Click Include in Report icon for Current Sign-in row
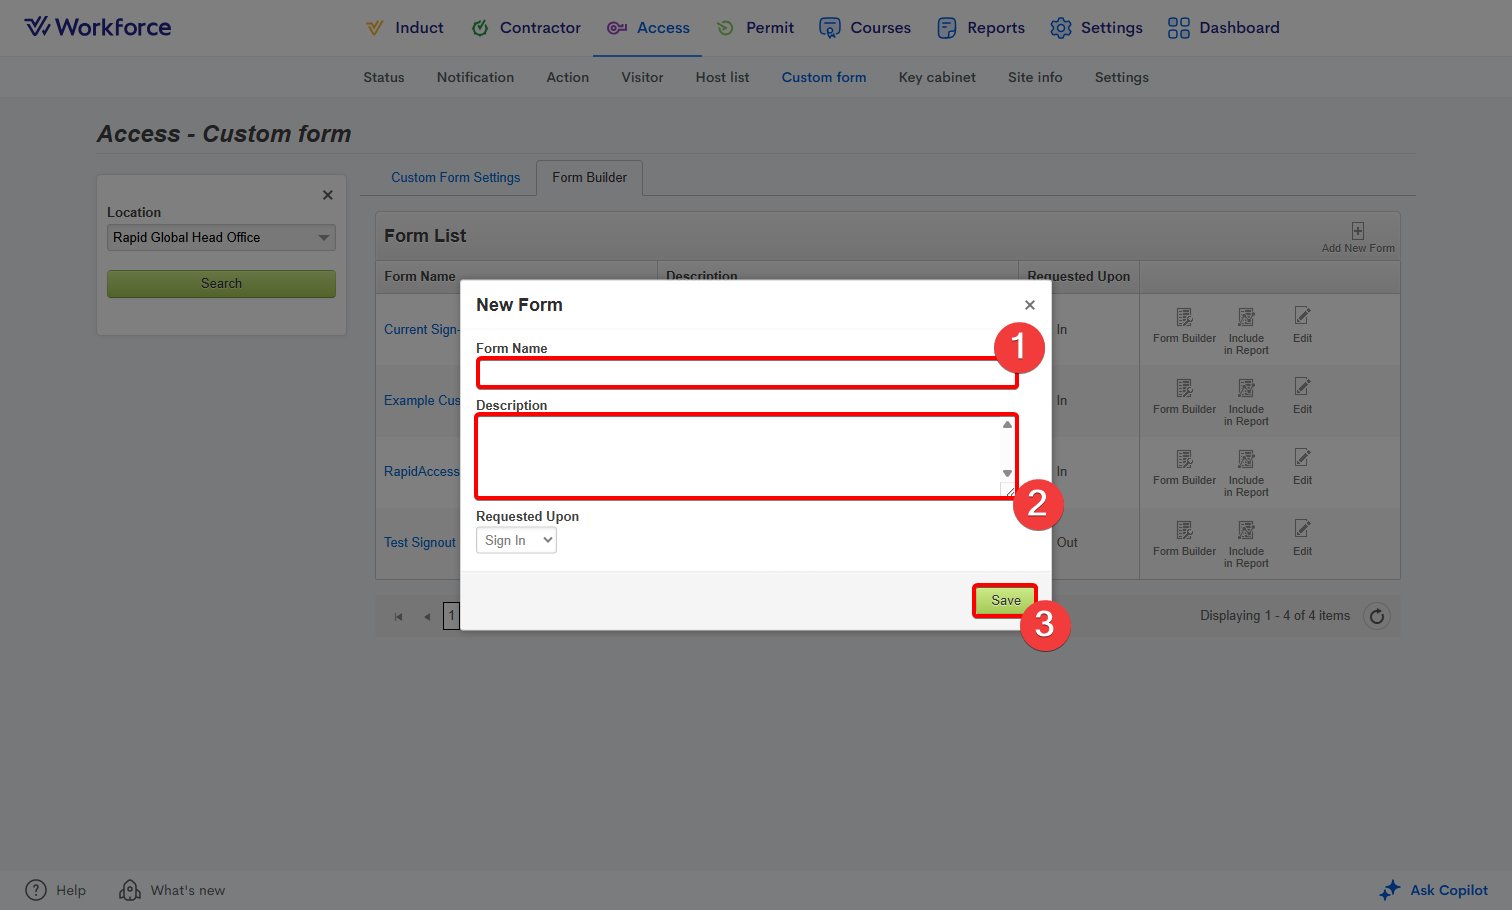Viewport: 1512px width, 910px height. click(1246, 318)
